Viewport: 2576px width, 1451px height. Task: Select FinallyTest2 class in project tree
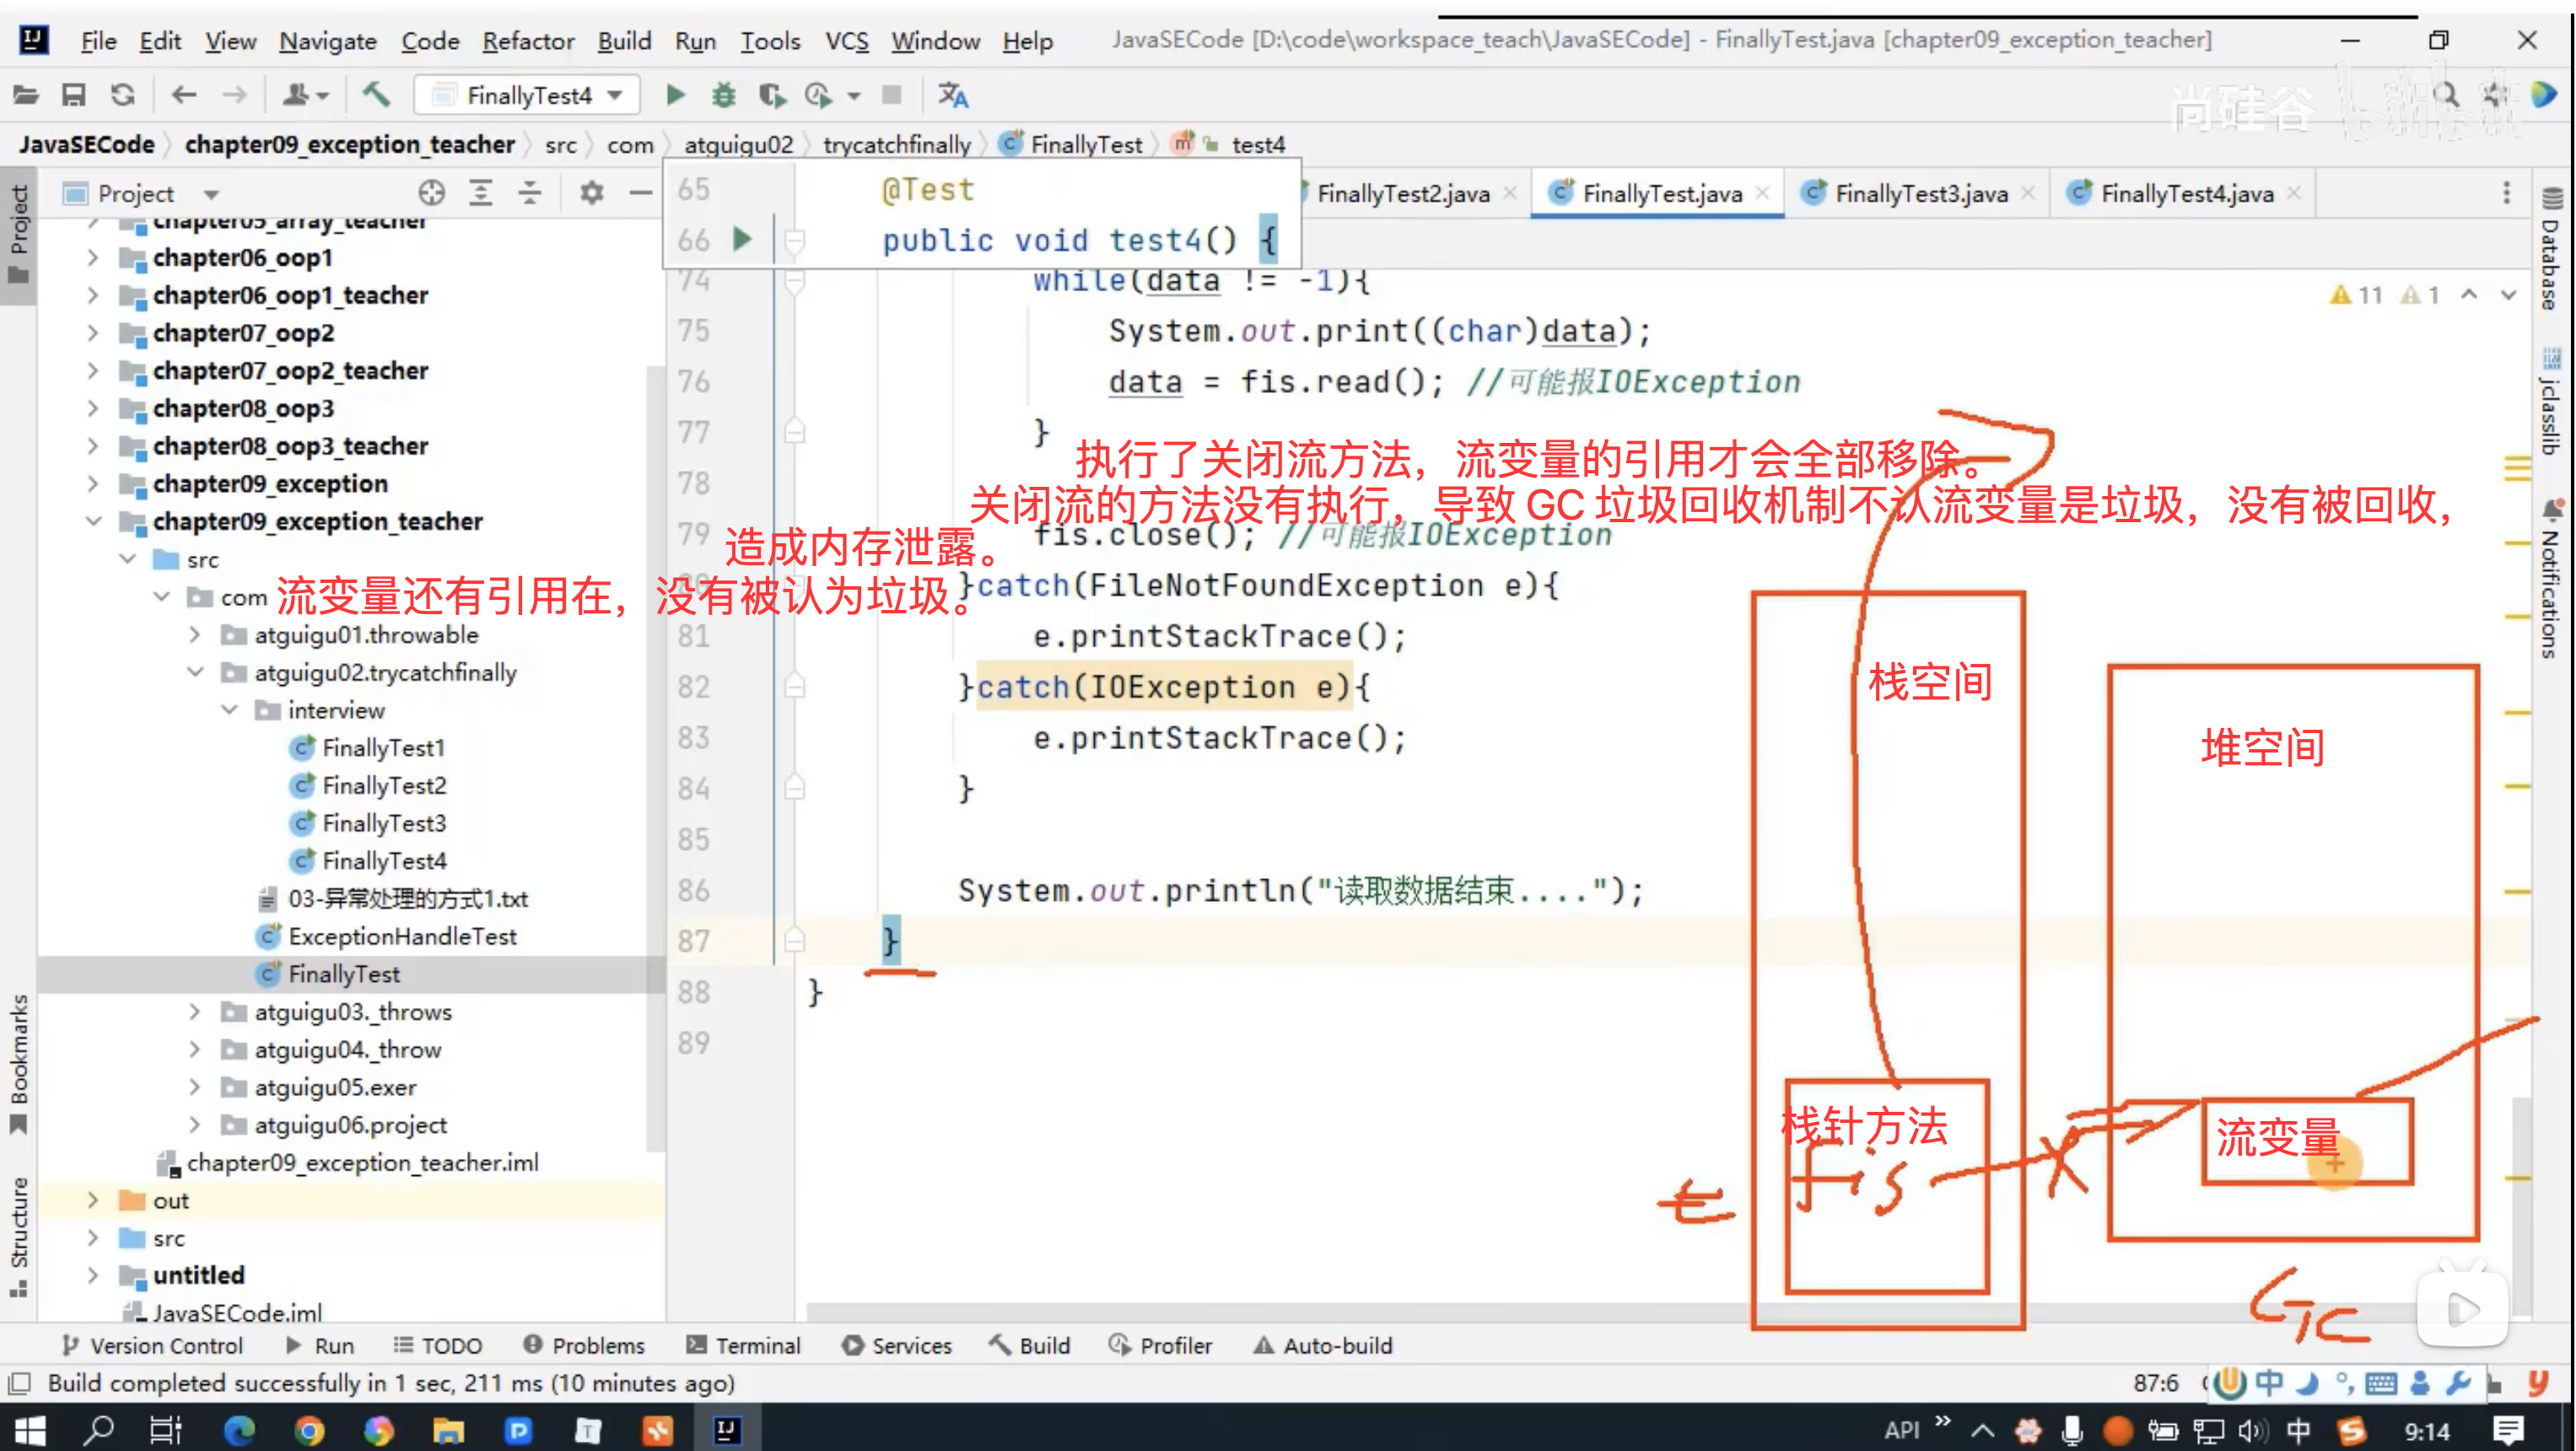click(x=383, y=786)
